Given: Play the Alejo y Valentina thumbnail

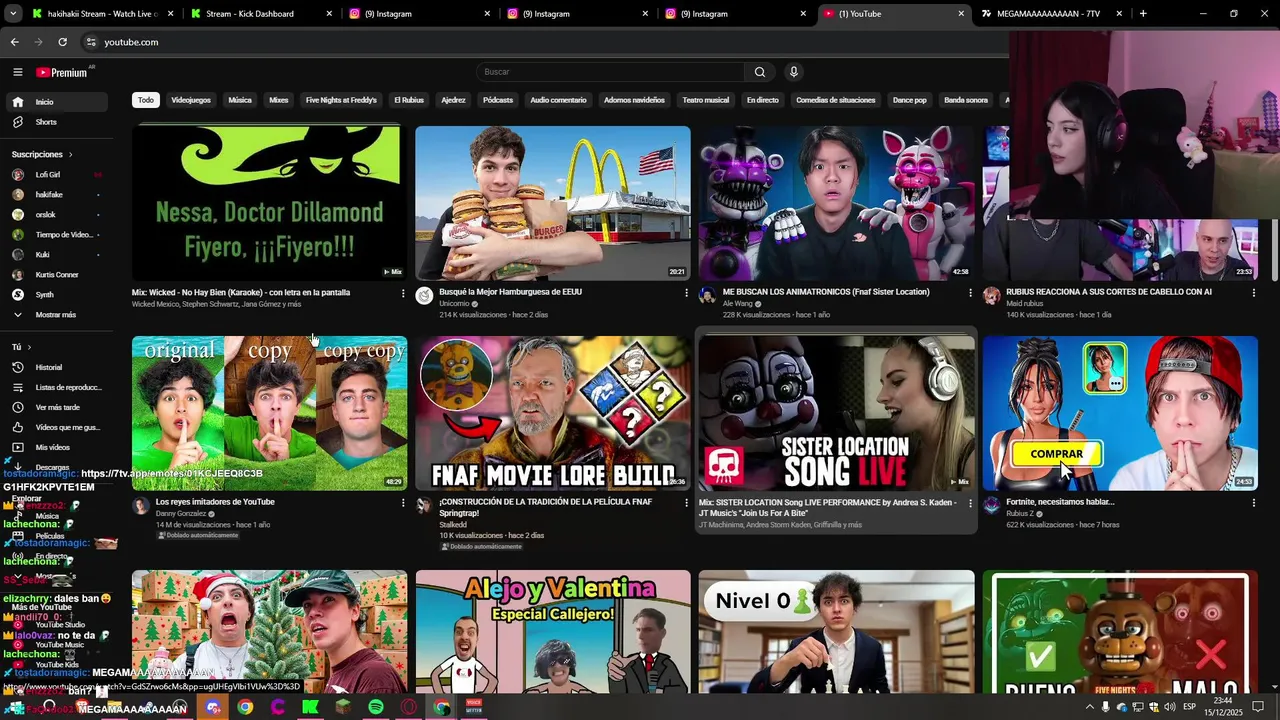Looking at the screenshot, I should pyautogui.click(x=553, y=632).
